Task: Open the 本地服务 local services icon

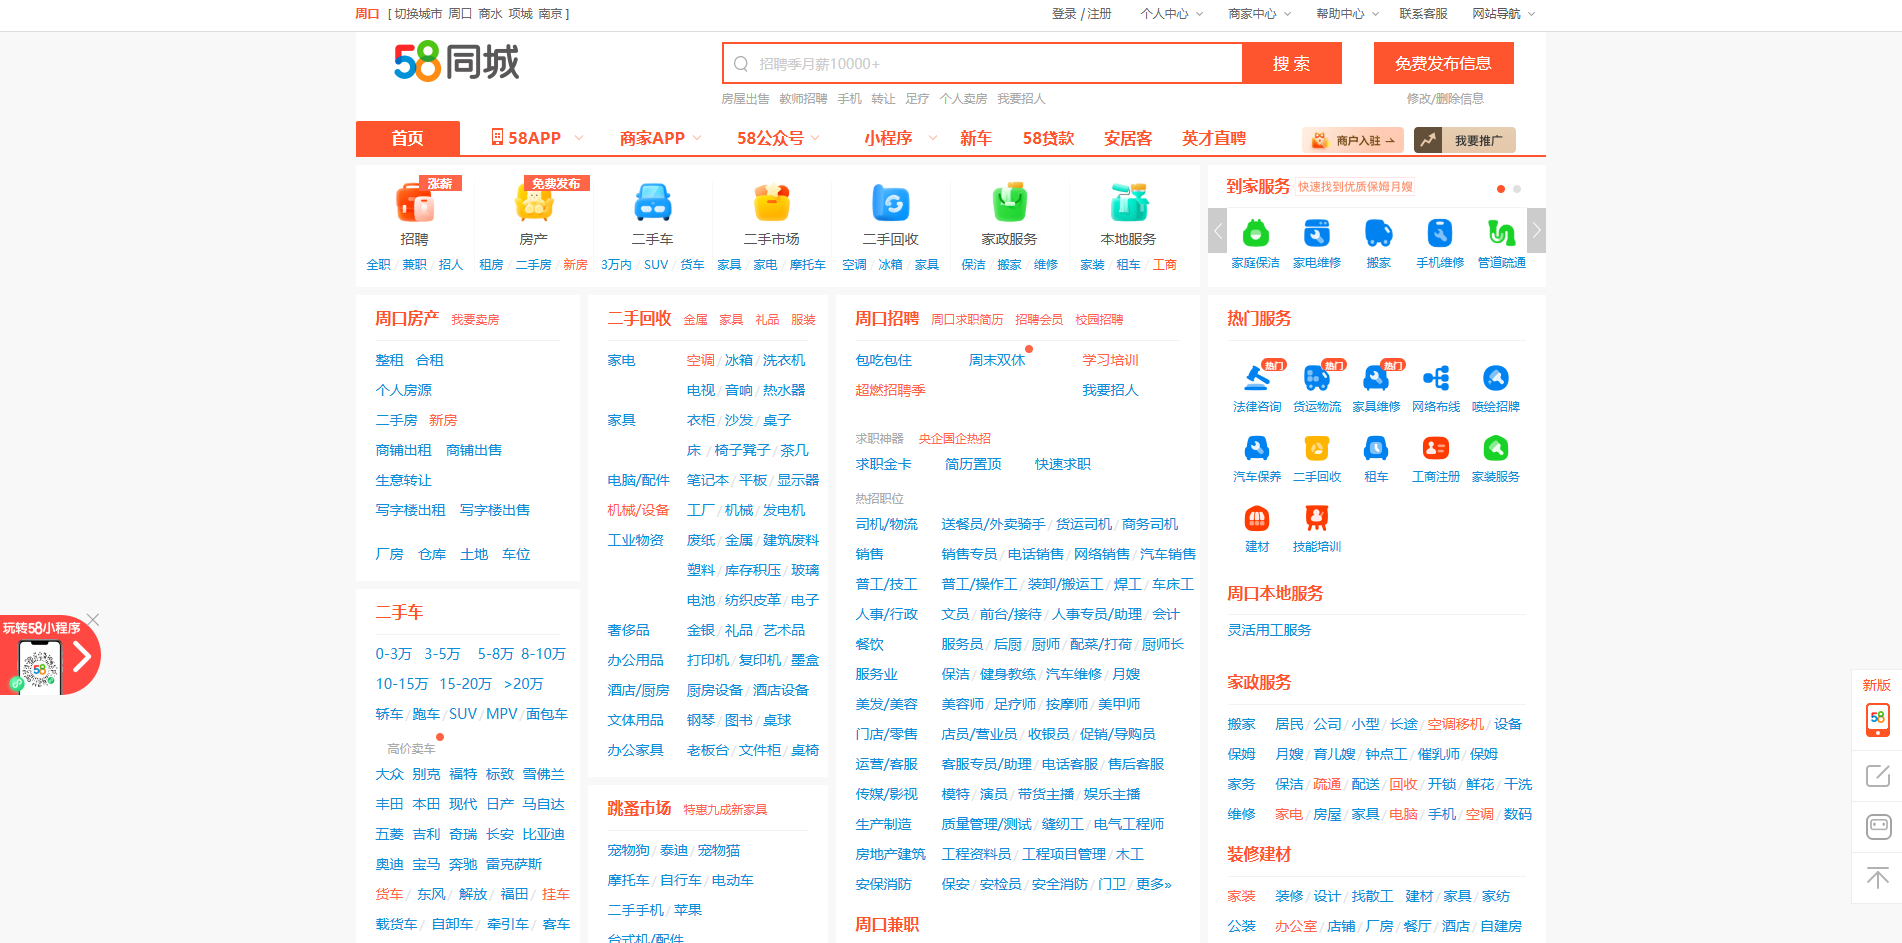Action: (x=1128, y=203)
